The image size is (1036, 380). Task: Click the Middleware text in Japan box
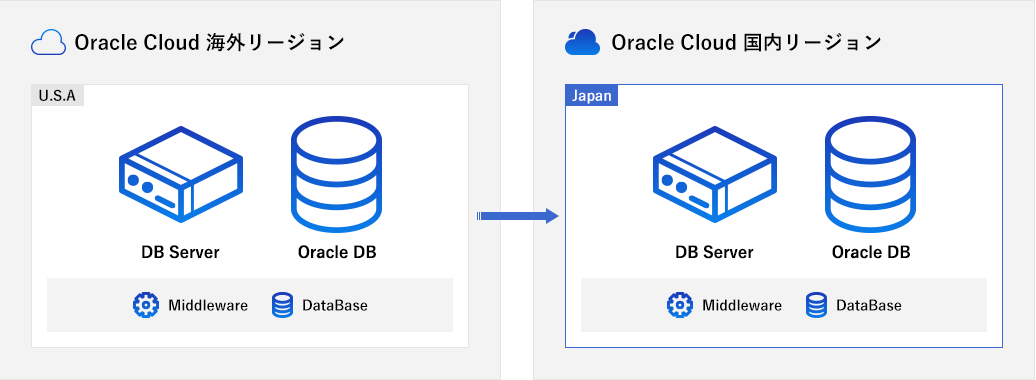click(x=742, y=305)
